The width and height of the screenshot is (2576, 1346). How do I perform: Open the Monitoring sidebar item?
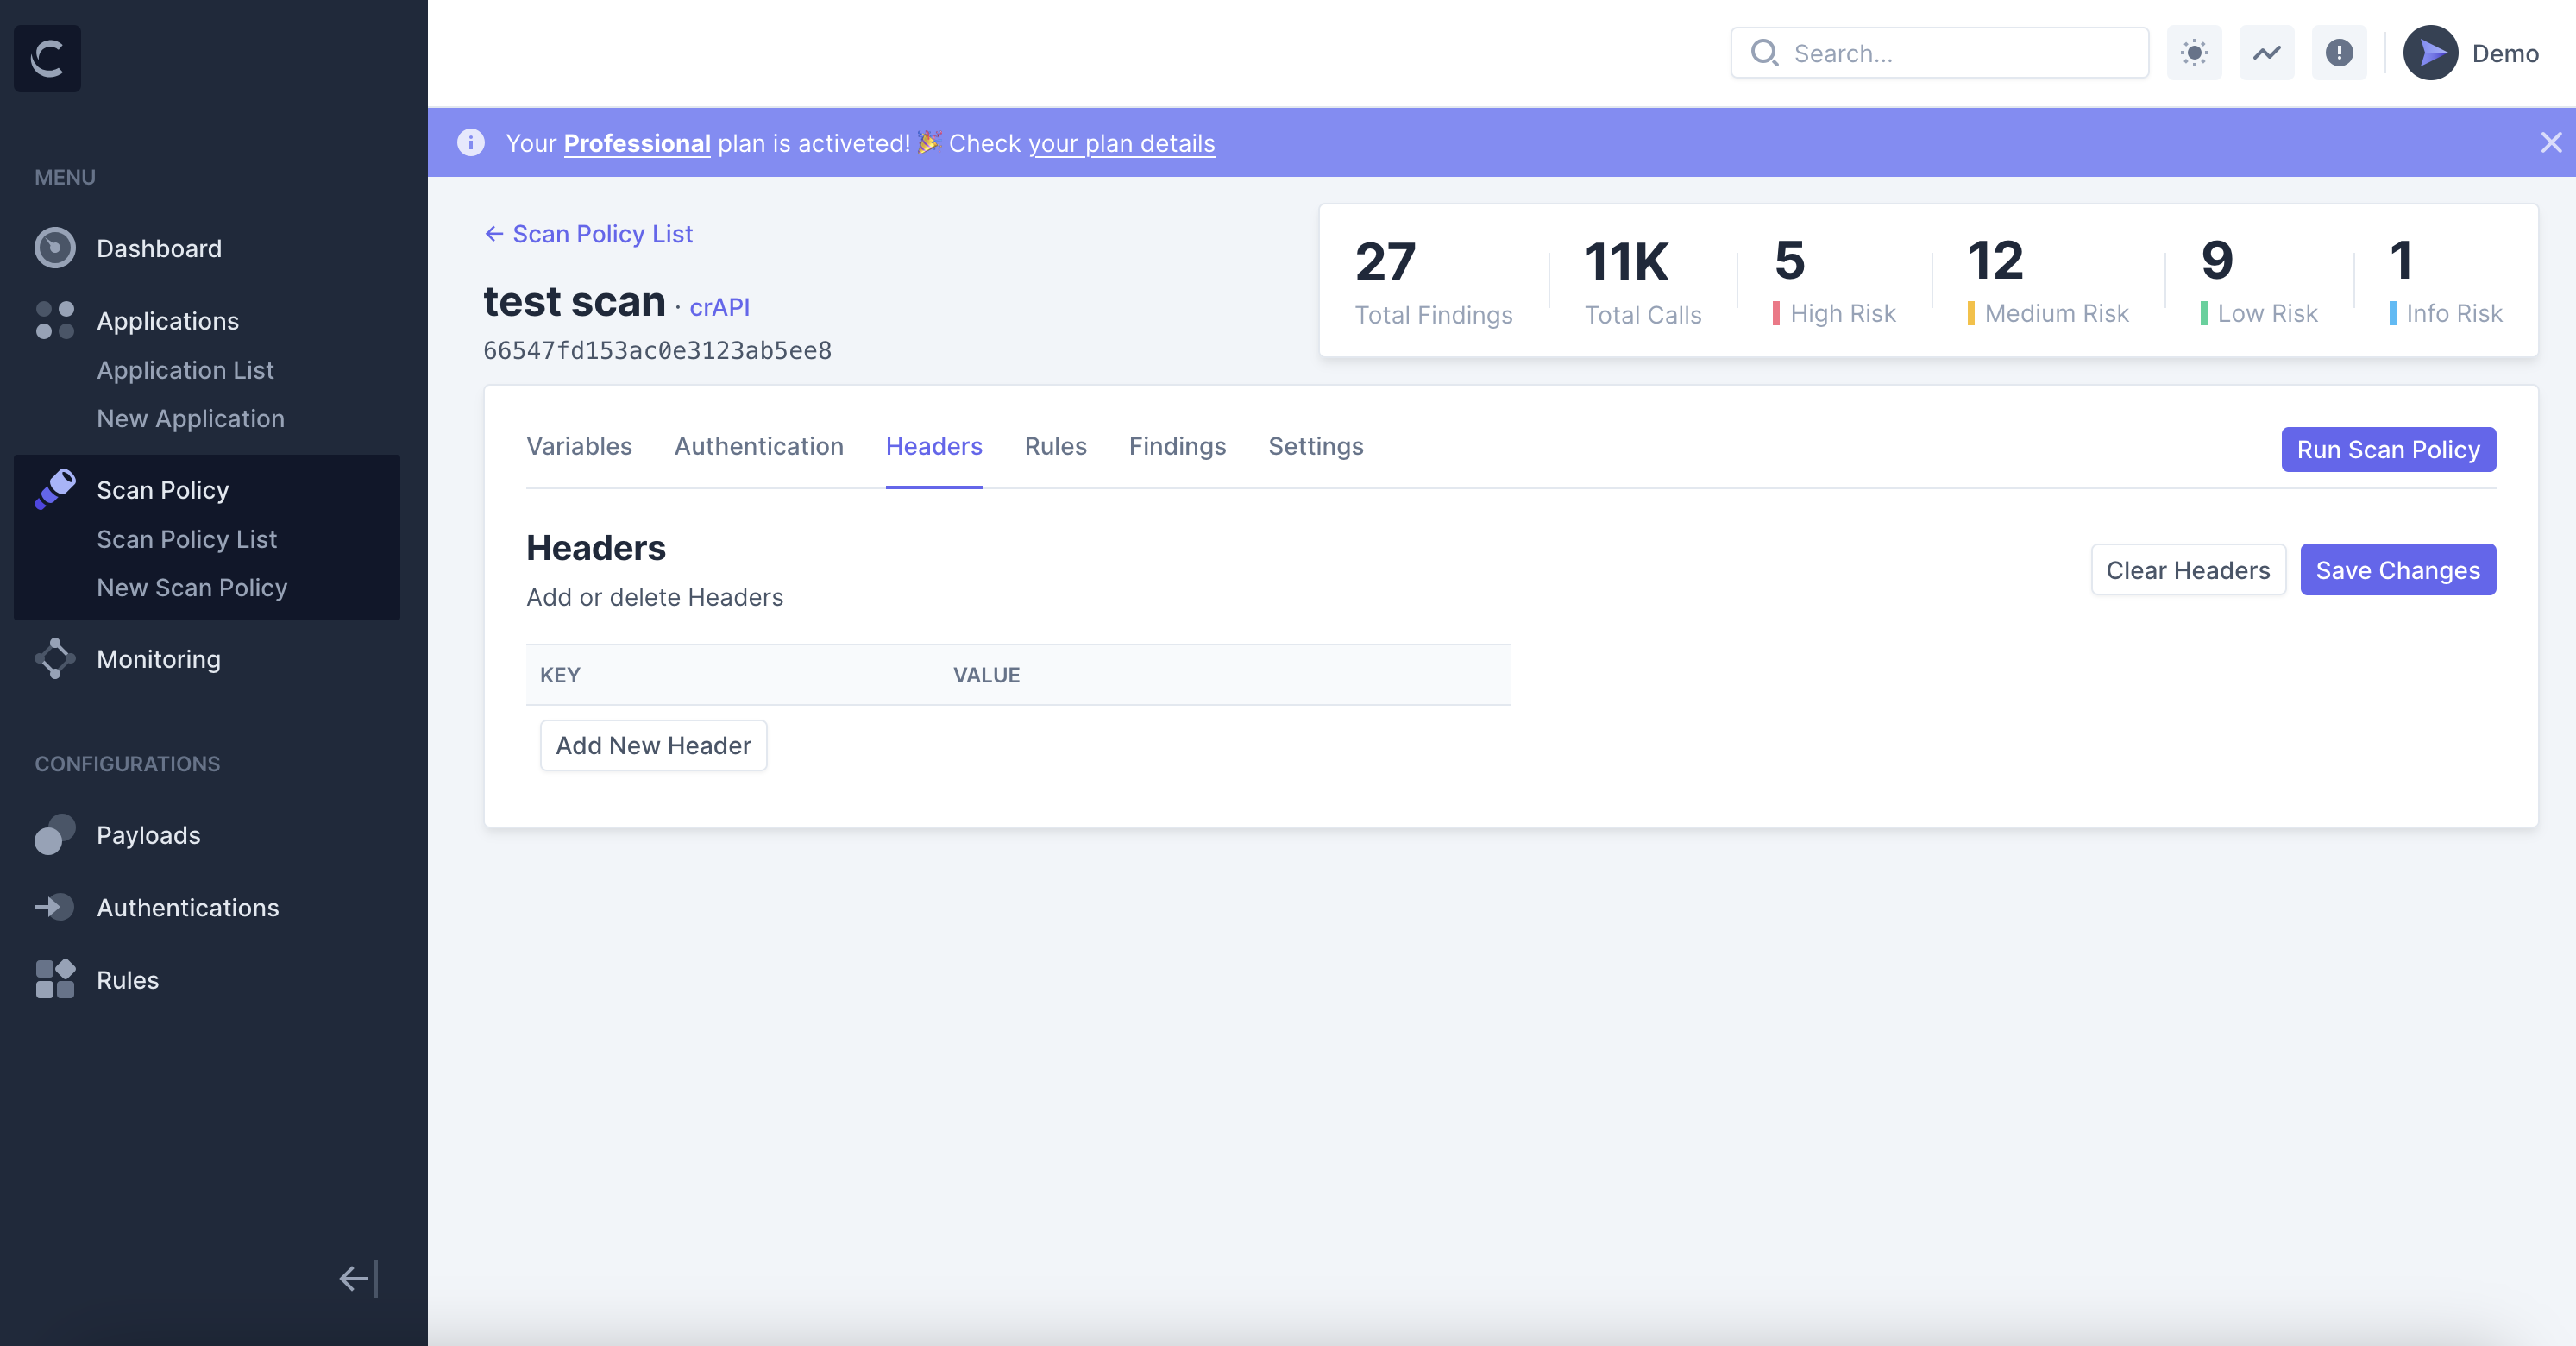(158, 659)
